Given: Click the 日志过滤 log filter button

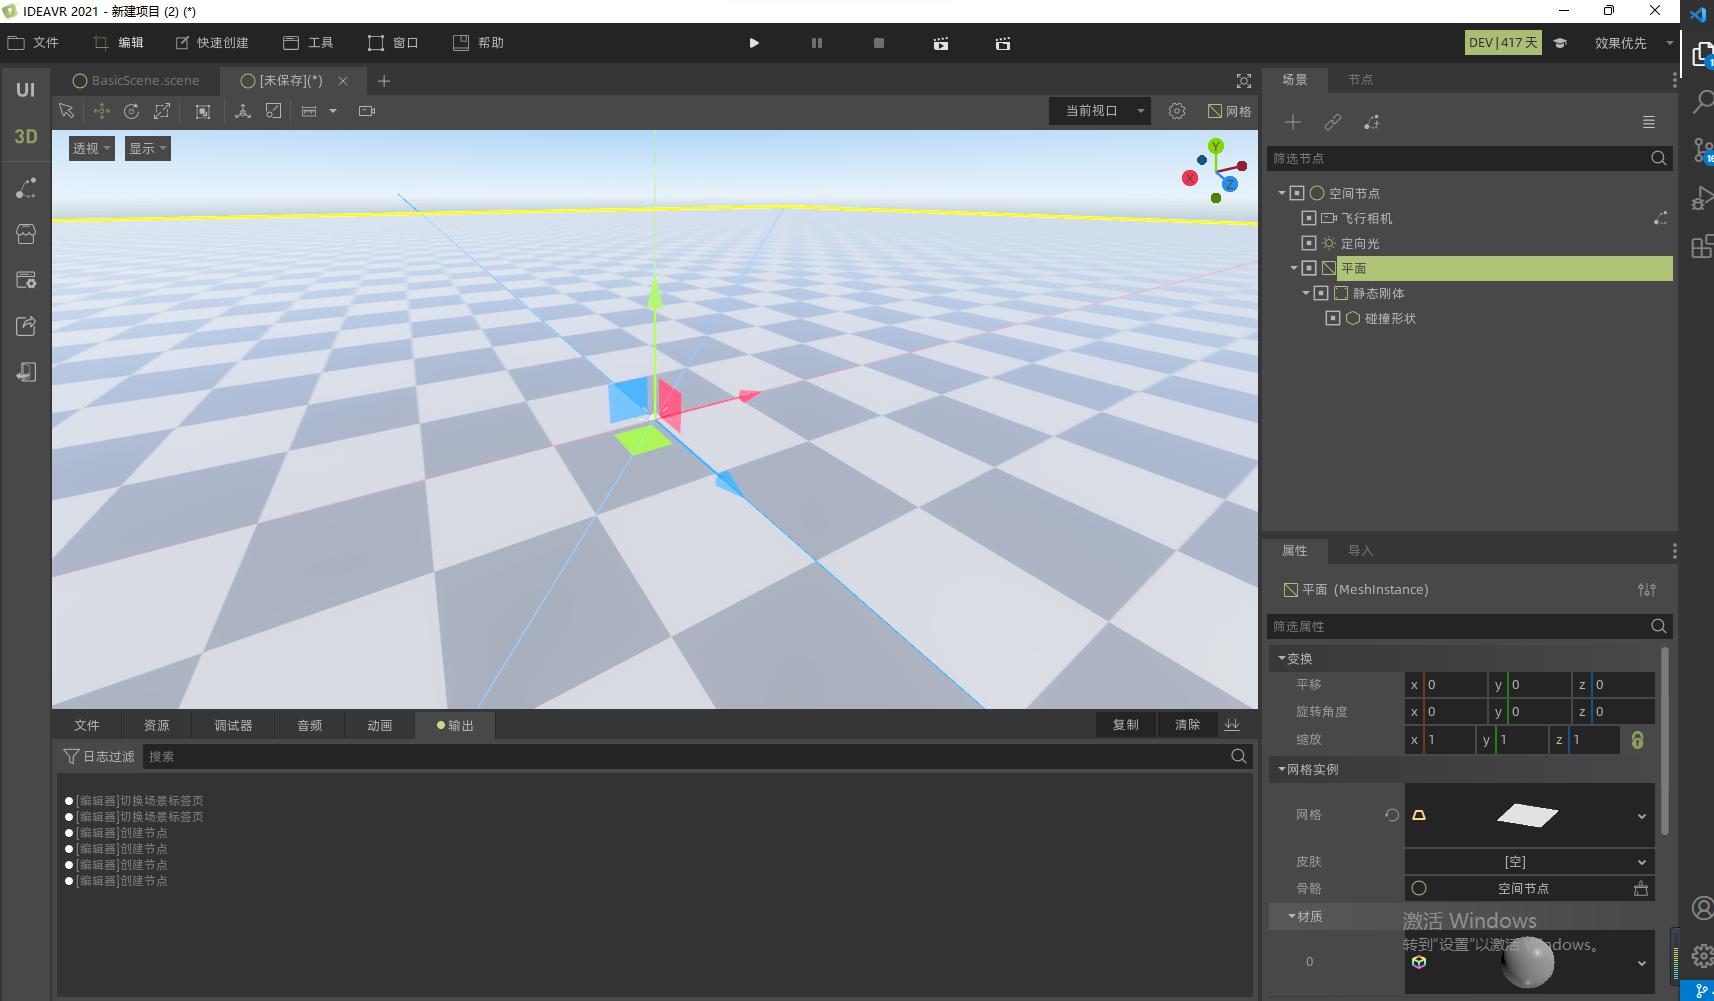Looking at the screenshot, I should [99, 757].
